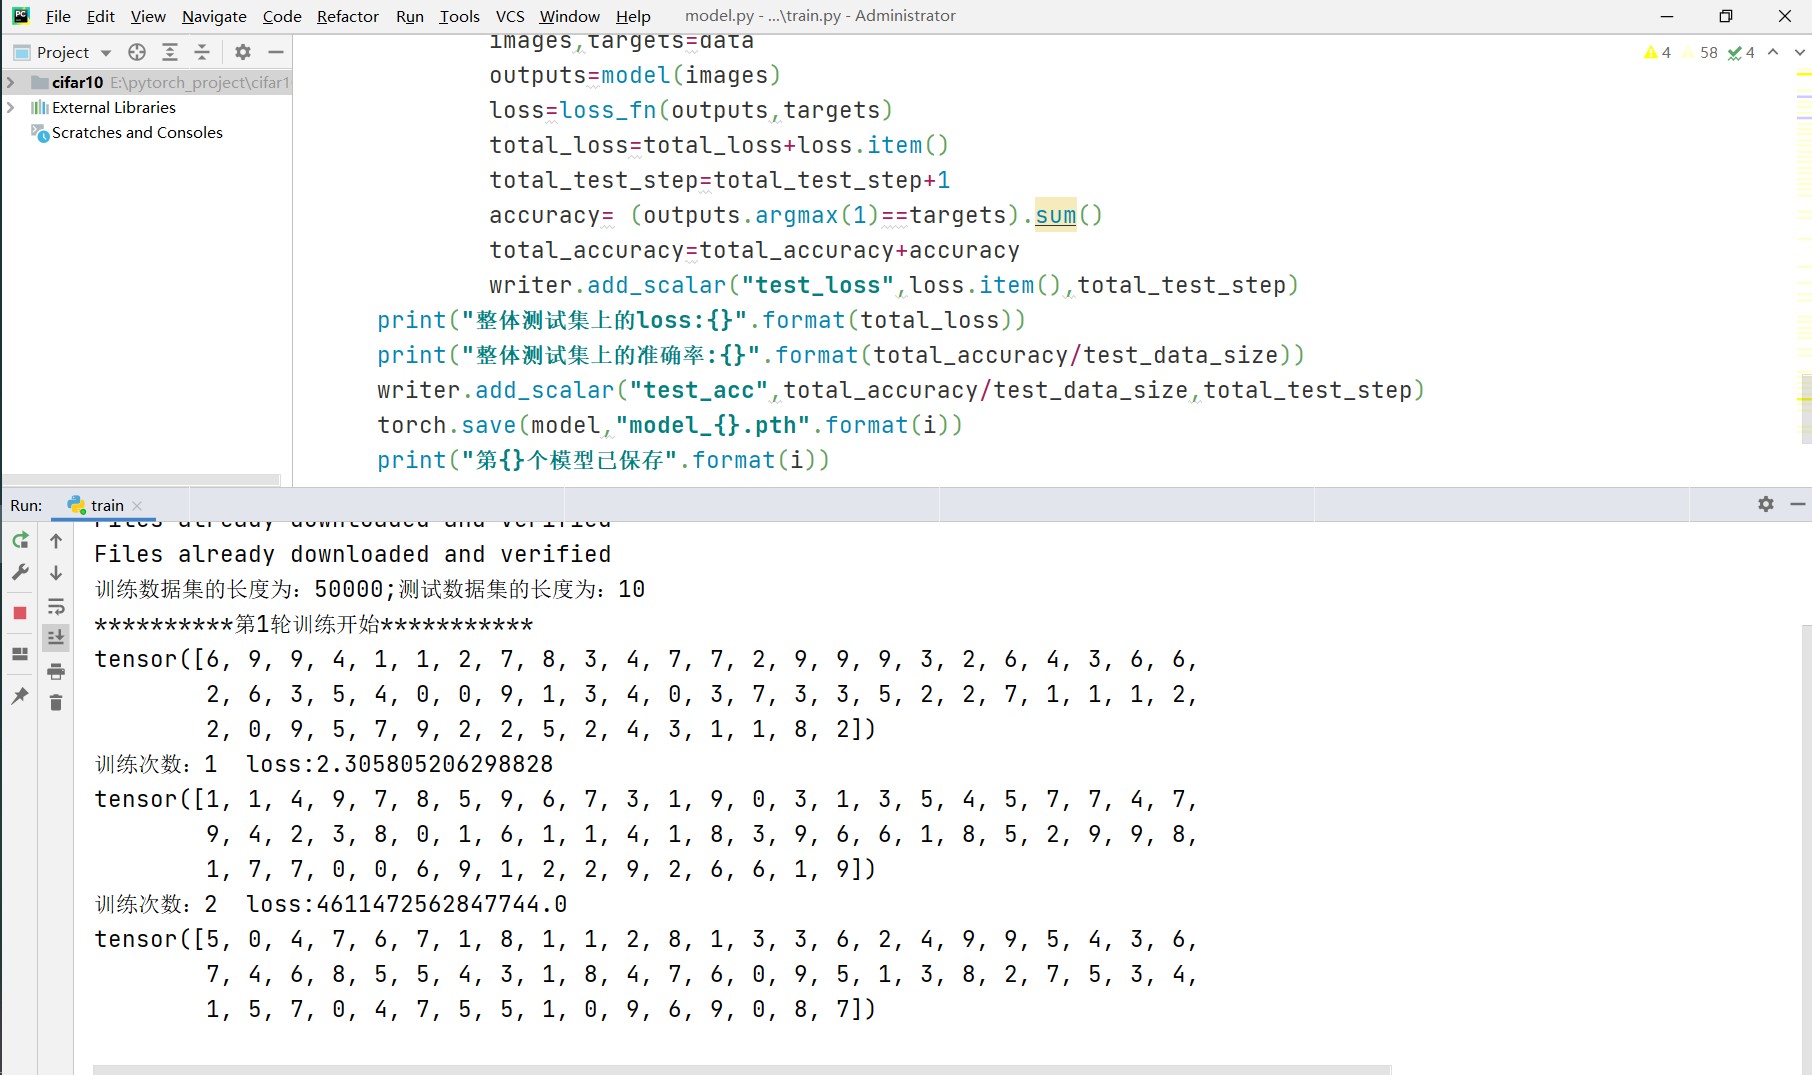
Task: Open the View menu
Action: coord(148,16)
